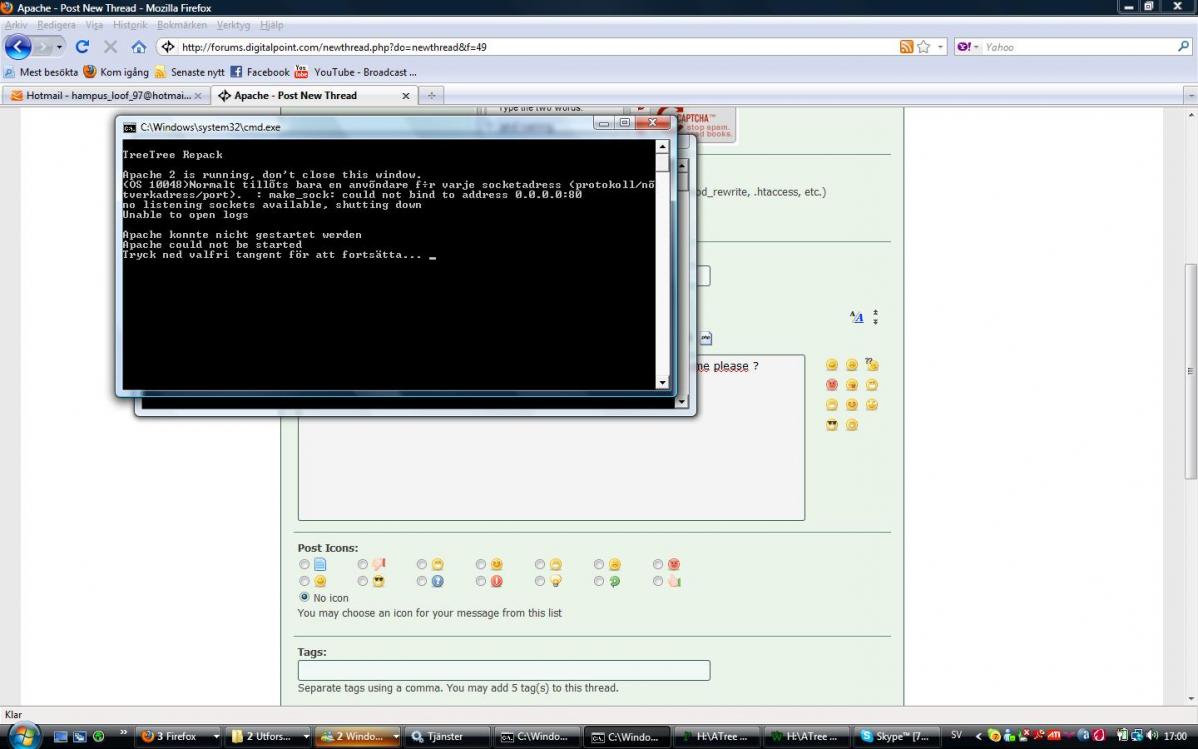Click the browser back arrow button
Screen dimensions: 1198x749
[x=18, y=47]
